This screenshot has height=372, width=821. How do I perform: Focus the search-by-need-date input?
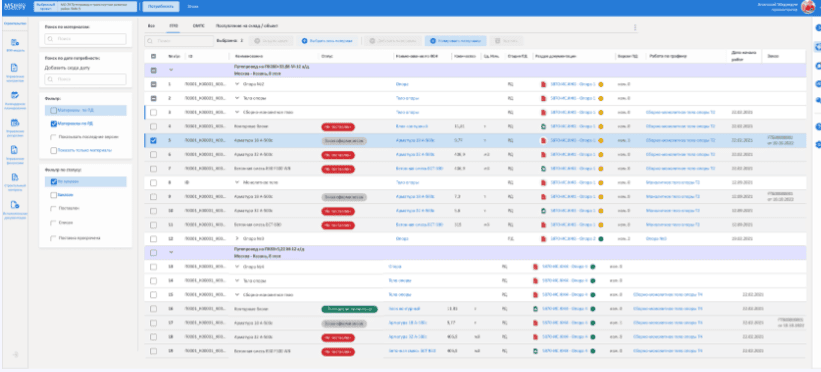(85, 79)
